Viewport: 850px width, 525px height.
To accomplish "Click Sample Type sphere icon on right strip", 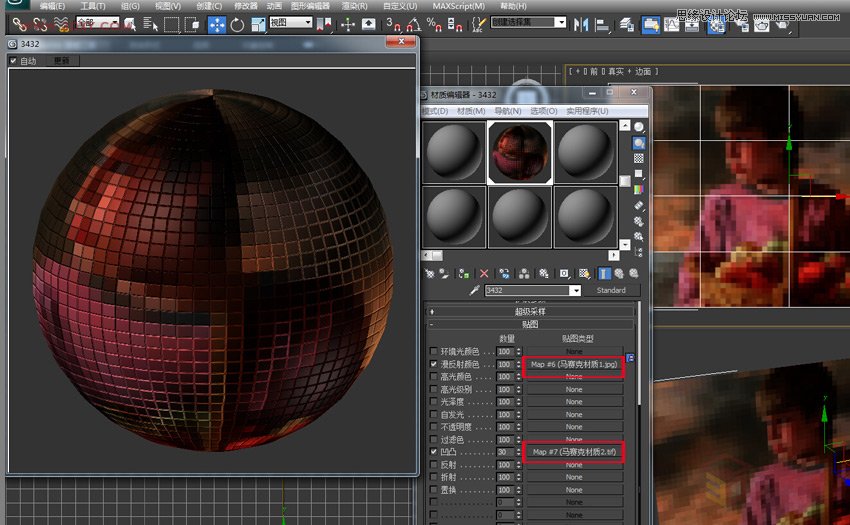I will [x=639, y=127].
